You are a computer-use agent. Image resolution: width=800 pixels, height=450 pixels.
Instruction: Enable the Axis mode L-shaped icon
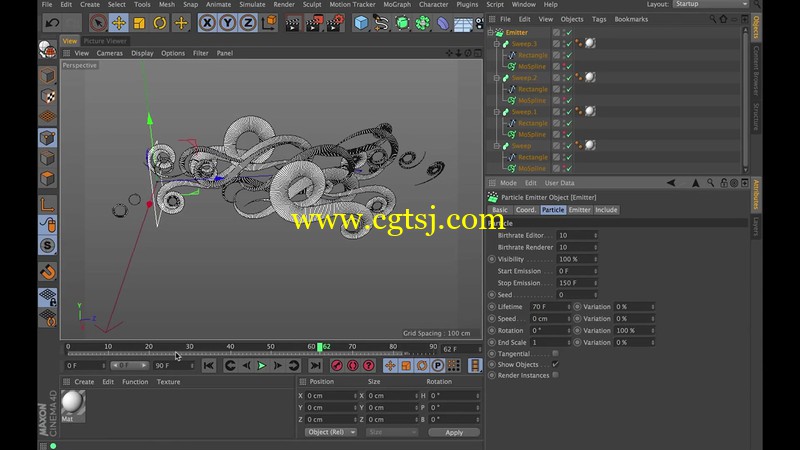[x=47, y=205]
